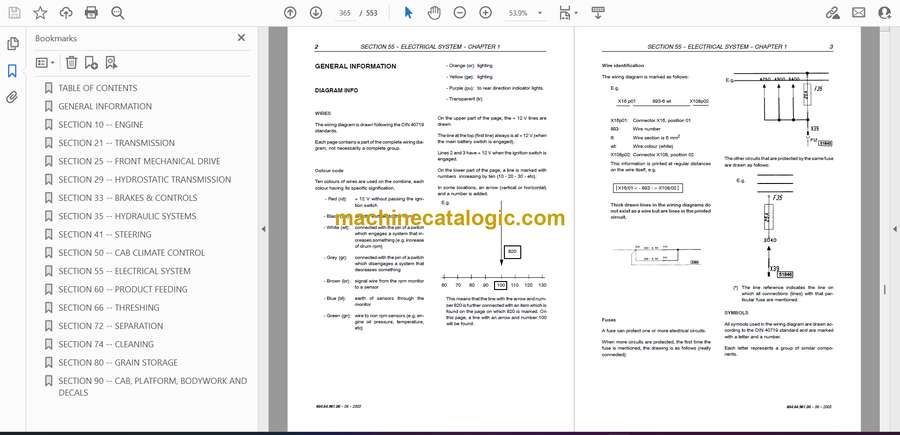Open the attachments paperclip panel

(x=12, y=97)
